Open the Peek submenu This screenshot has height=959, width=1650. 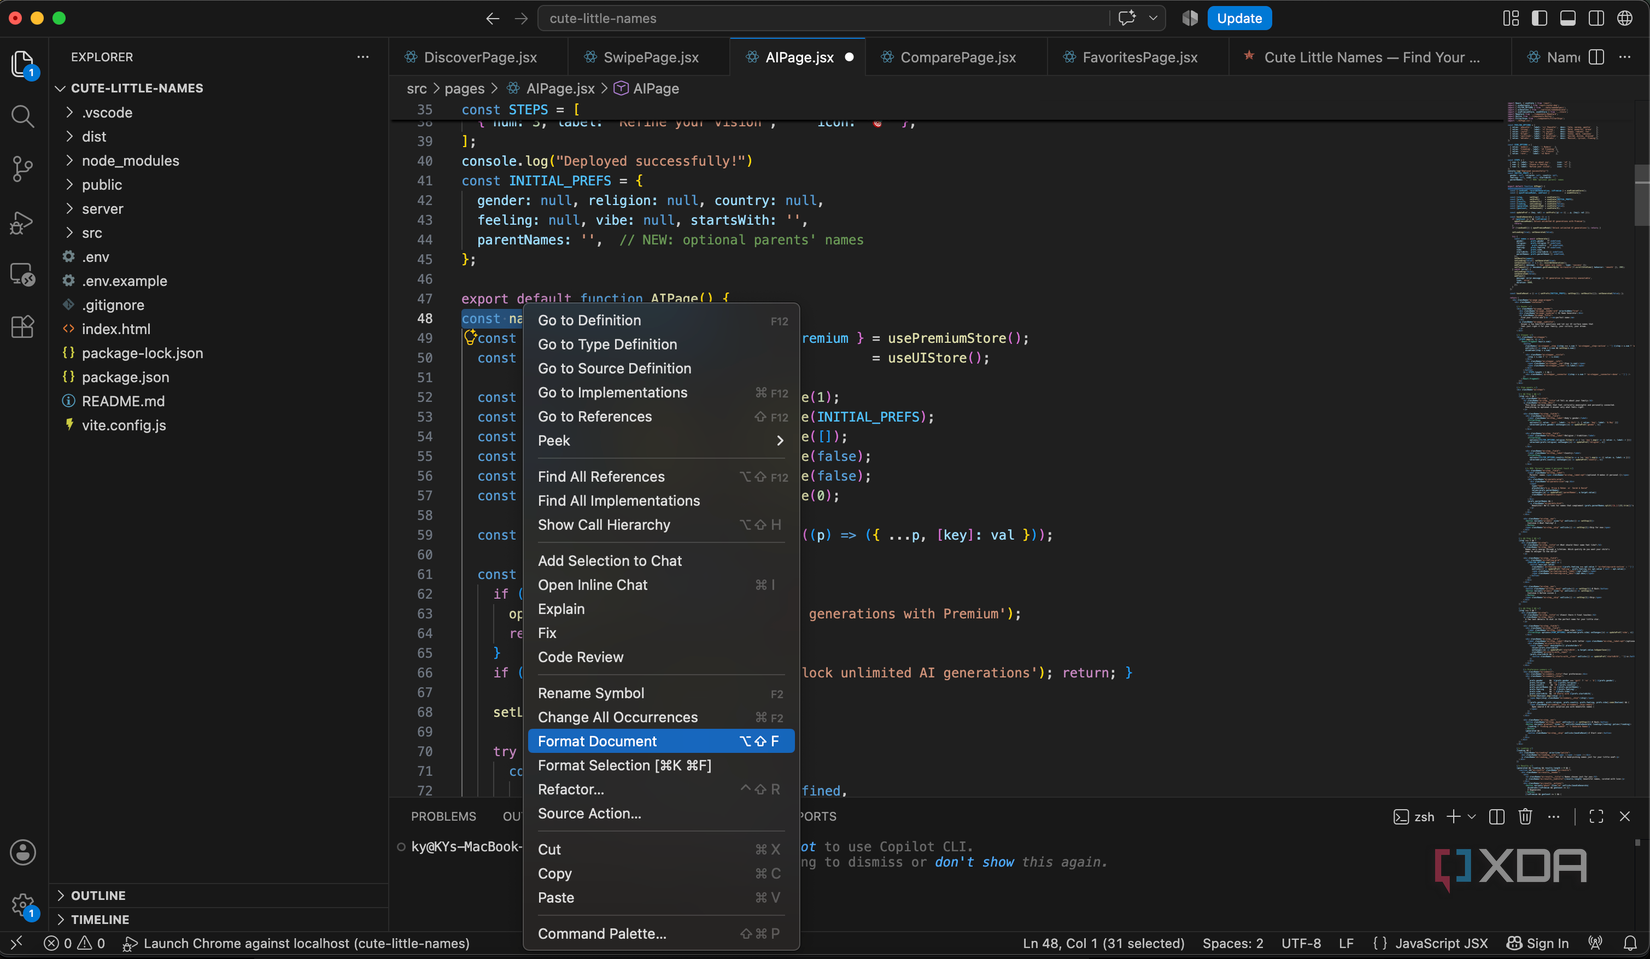(661, 440)
